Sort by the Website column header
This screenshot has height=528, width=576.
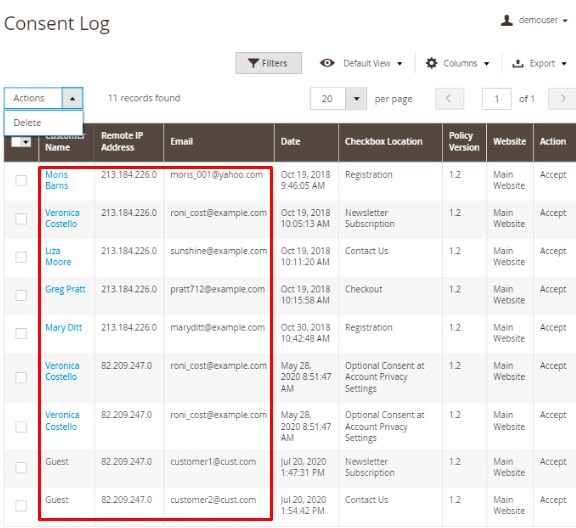pos(510,141)
